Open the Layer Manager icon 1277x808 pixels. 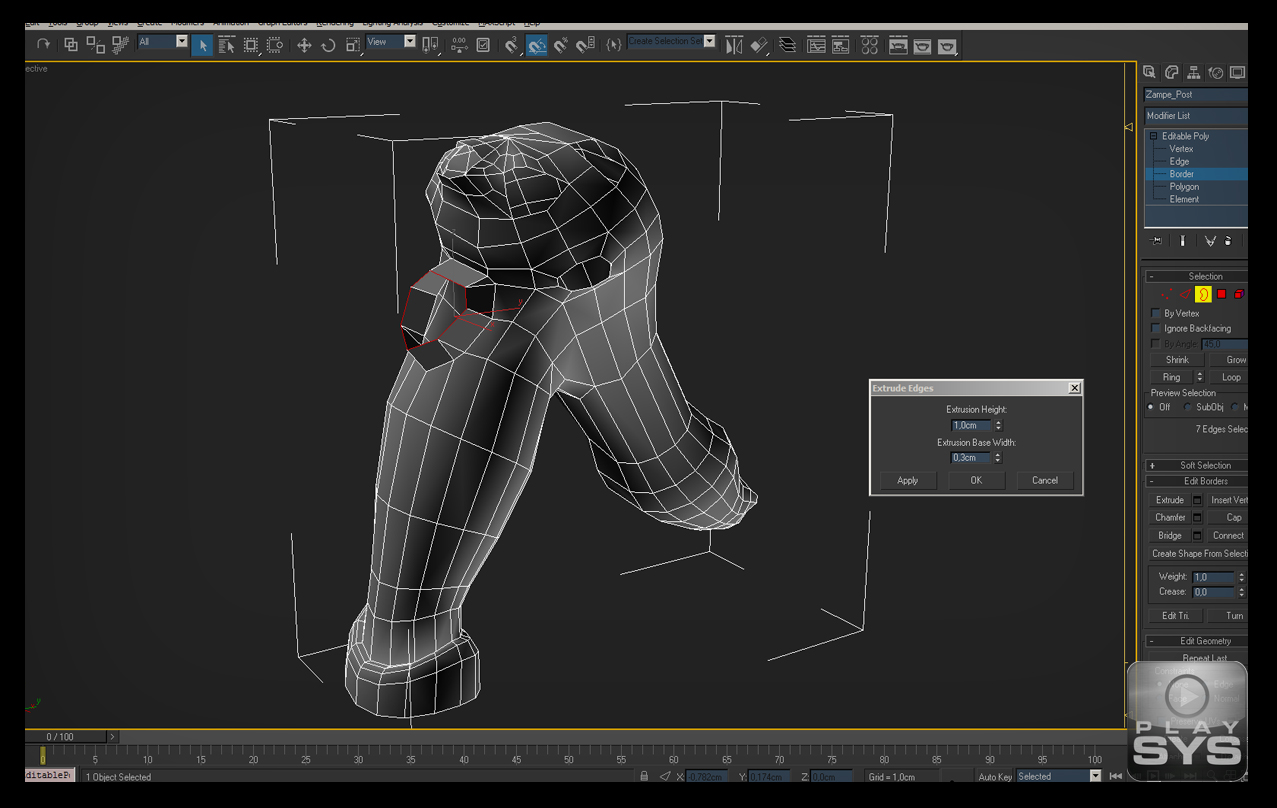(x=788, y=44)
